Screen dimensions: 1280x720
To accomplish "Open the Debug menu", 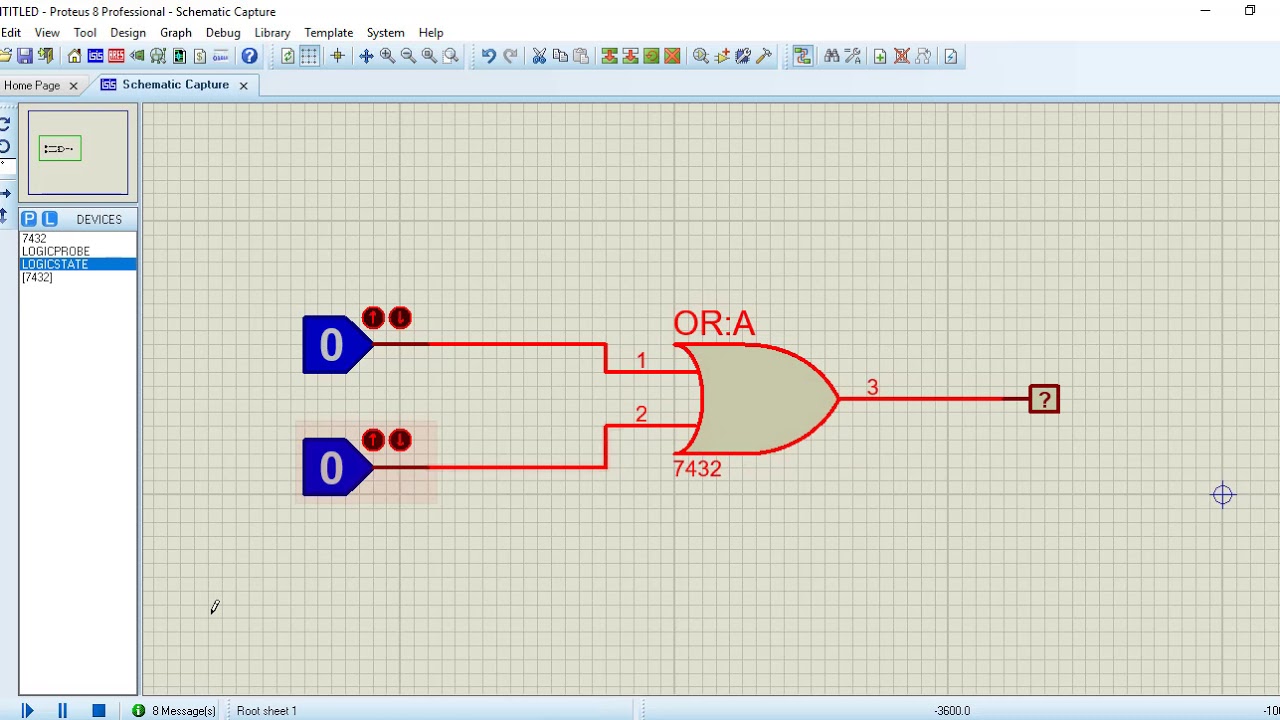I will point(223,33).
